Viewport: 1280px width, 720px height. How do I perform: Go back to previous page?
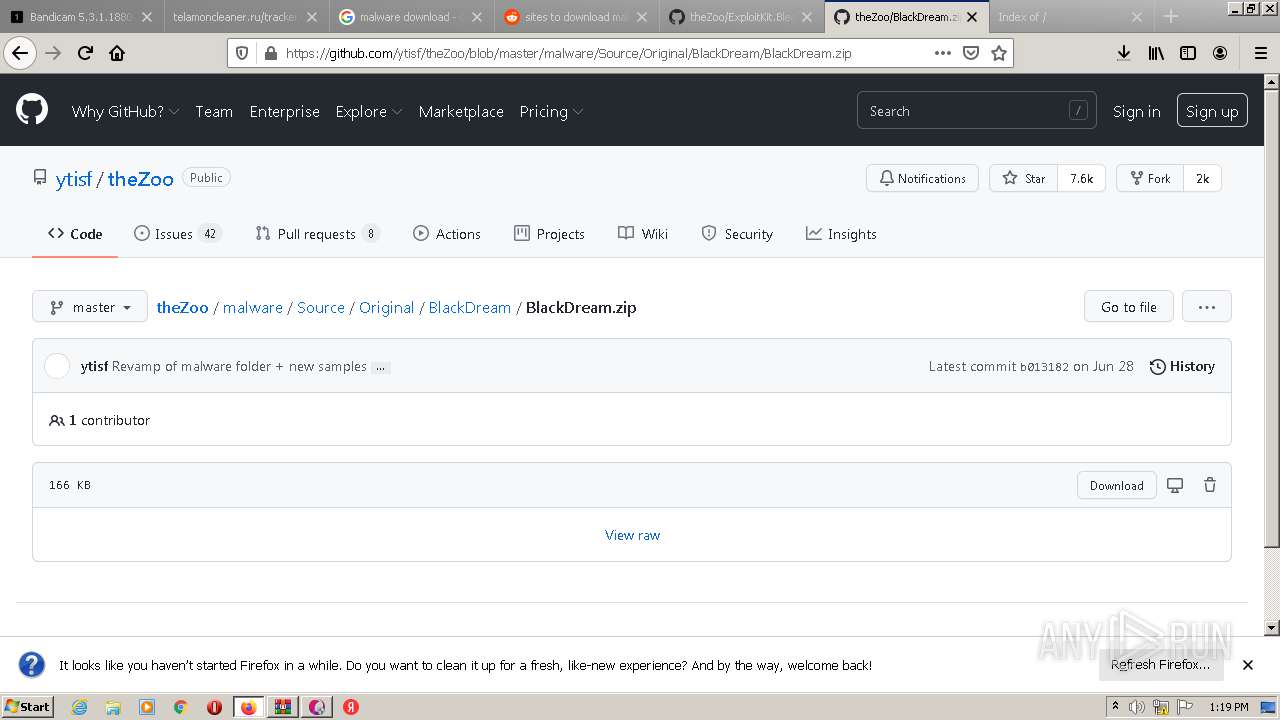point(20,53)
